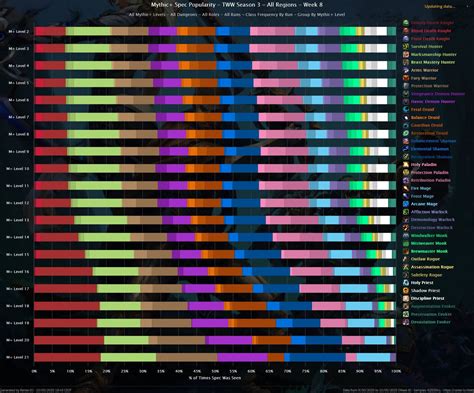Select the Mistweaver Monk icon
This screenshot has height=393, width=474.
pos(406,243)
